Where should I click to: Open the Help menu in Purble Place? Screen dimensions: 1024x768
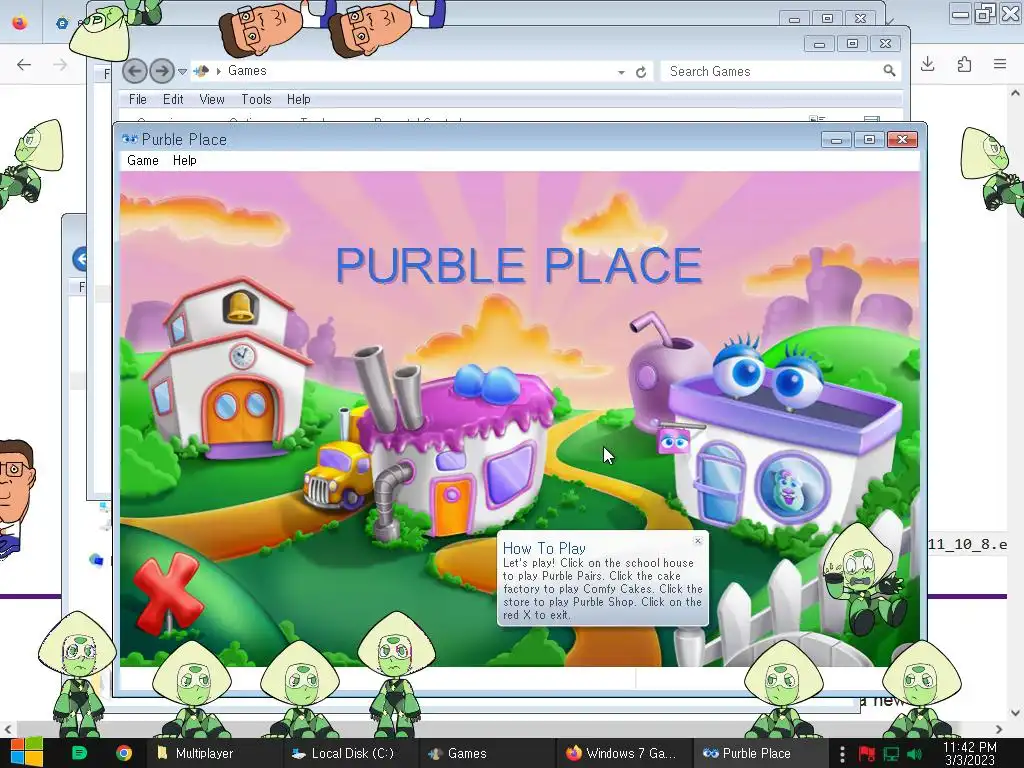[x=185, y=161]
